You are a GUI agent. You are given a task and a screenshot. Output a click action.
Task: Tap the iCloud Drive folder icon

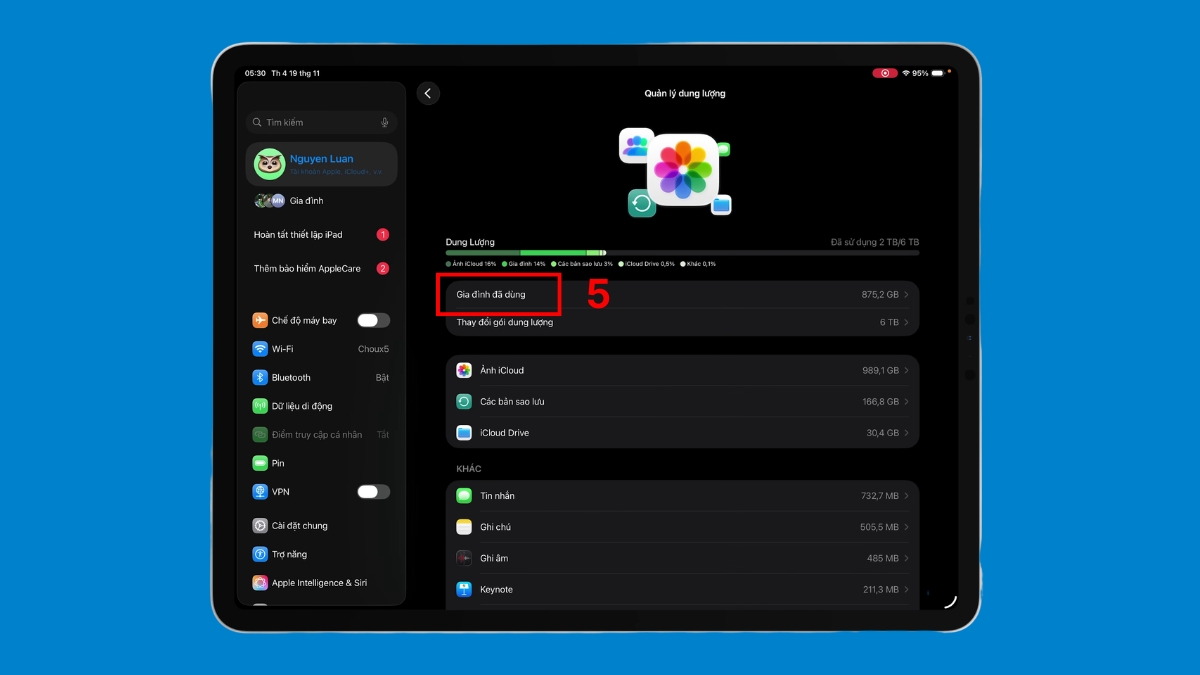tap(464, 433)
